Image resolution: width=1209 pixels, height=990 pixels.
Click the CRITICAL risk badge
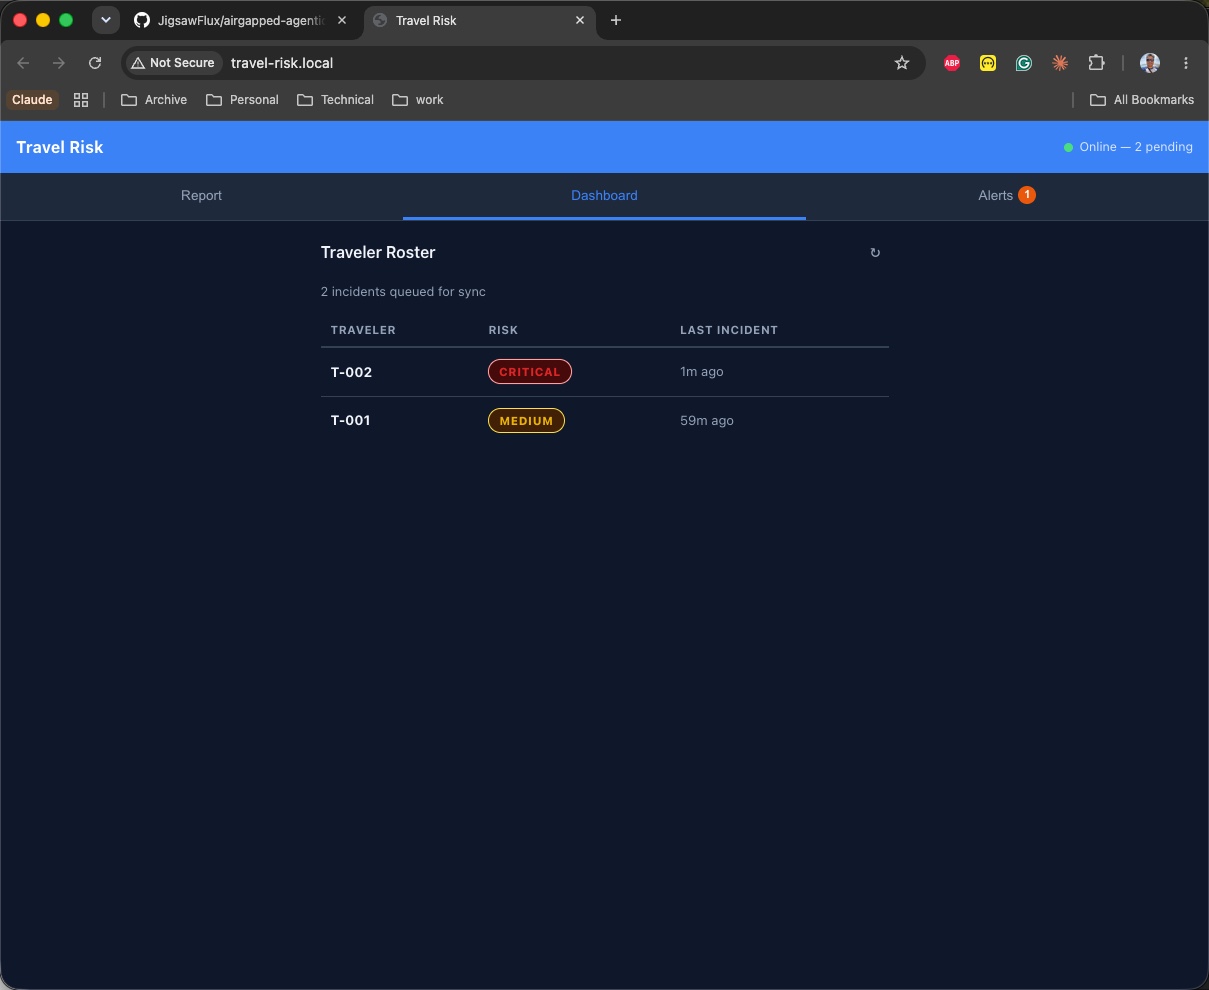[x=530, y=372]
